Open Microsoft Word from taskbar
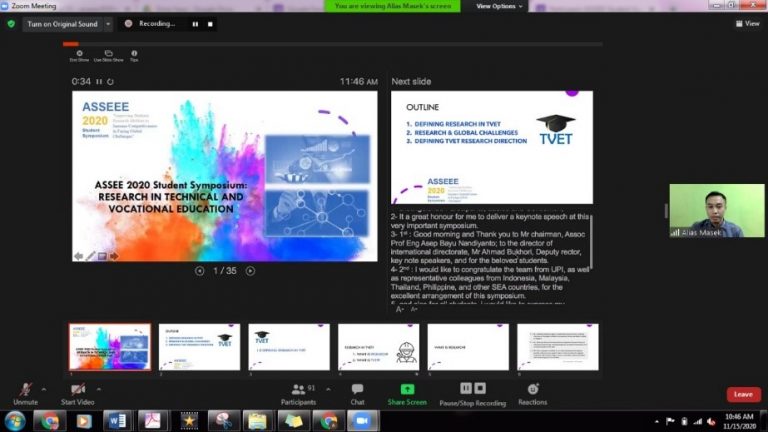The image size is (768, 432). coord(118,421)
